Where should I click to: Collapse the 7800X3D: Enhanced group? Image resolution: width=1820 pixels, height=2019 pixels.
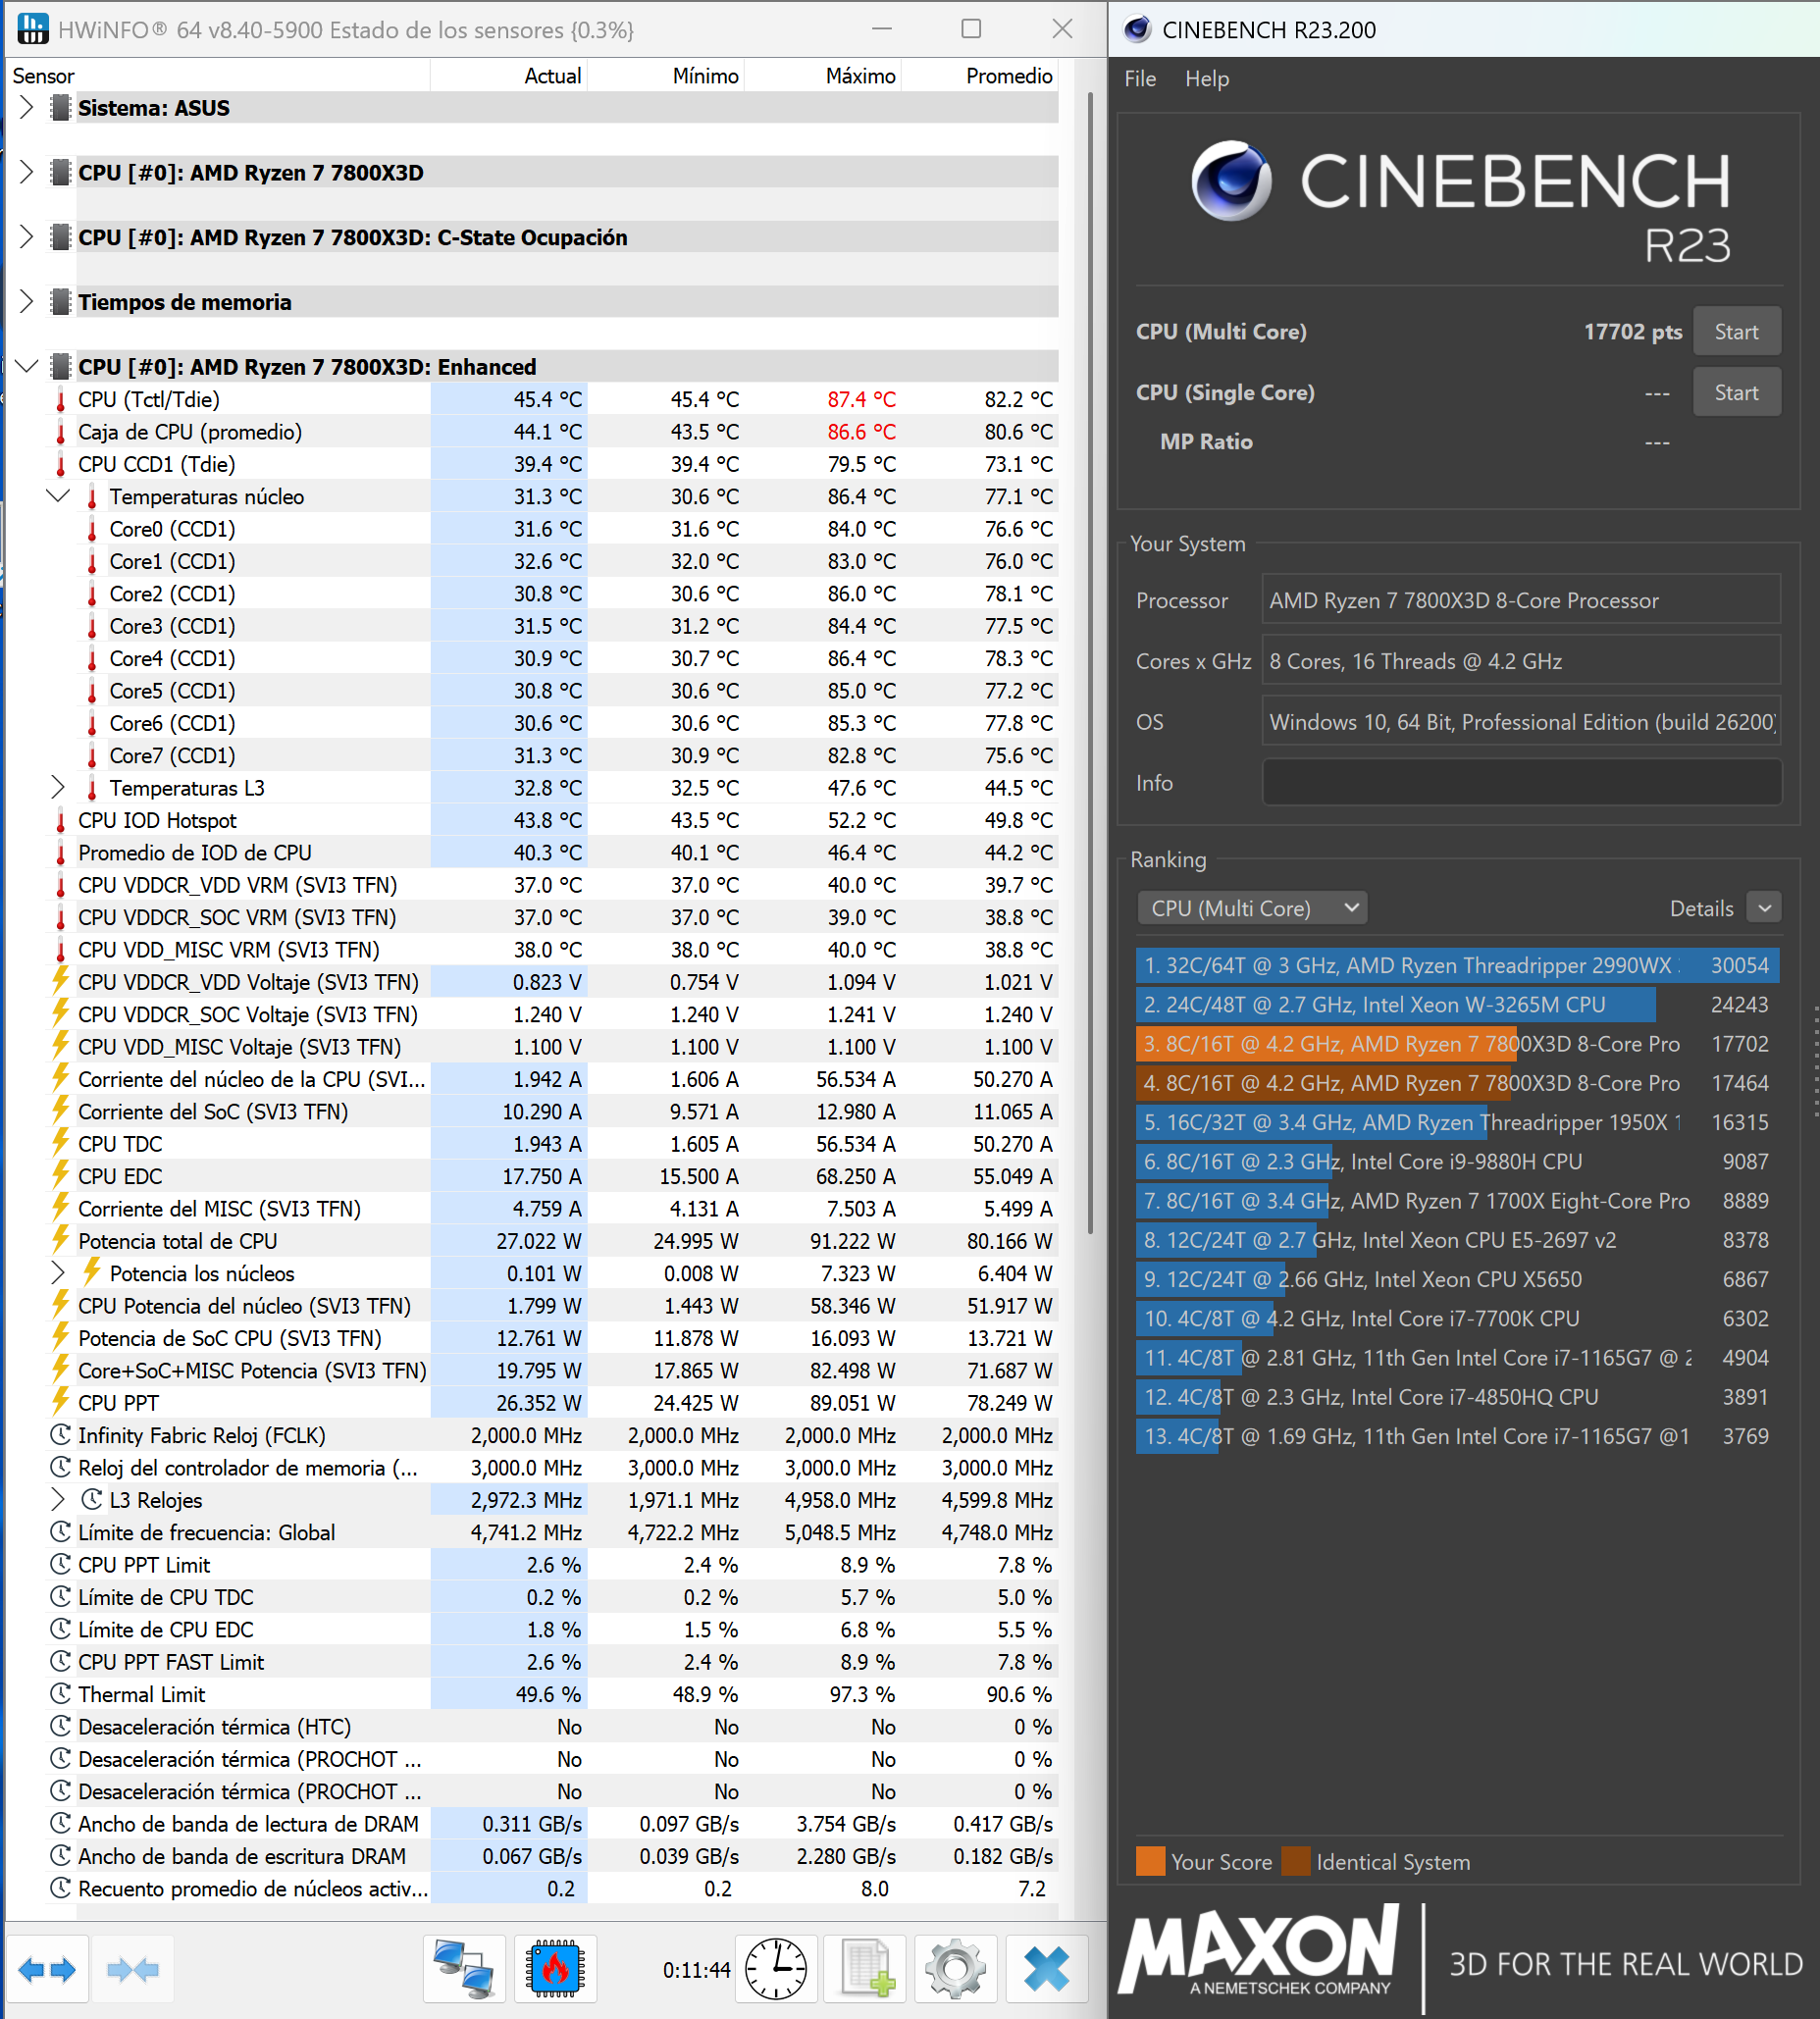27,367
